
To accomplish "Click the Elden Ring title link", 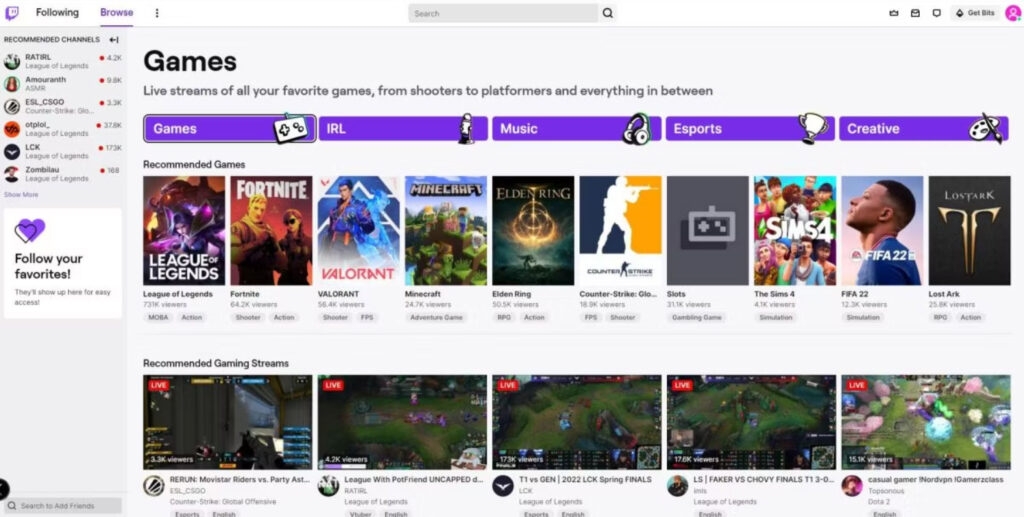I will [x=511, y=294].
